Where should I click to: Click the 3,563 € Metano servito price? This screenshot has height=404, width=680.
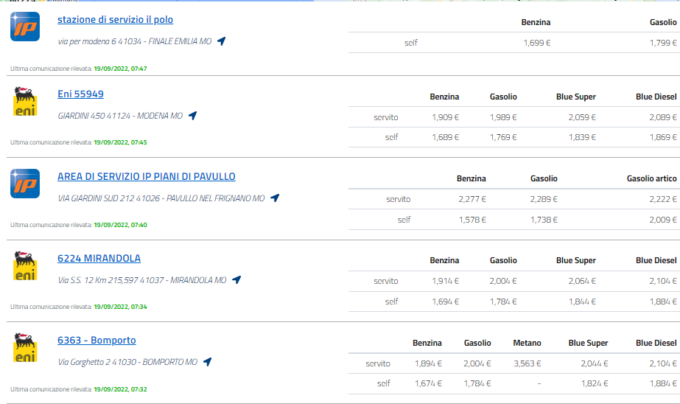pos(528,365)
